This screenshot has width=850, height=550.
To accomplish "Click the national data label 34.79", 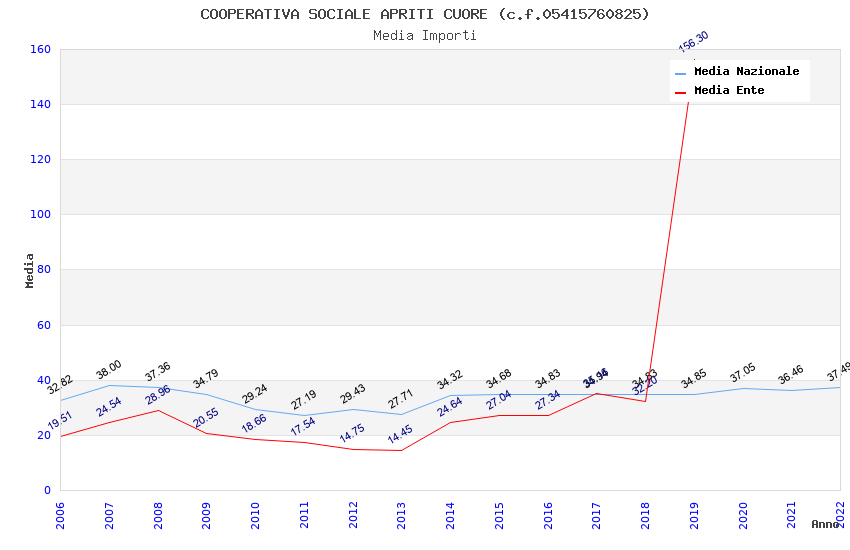I will coord(205,378).
